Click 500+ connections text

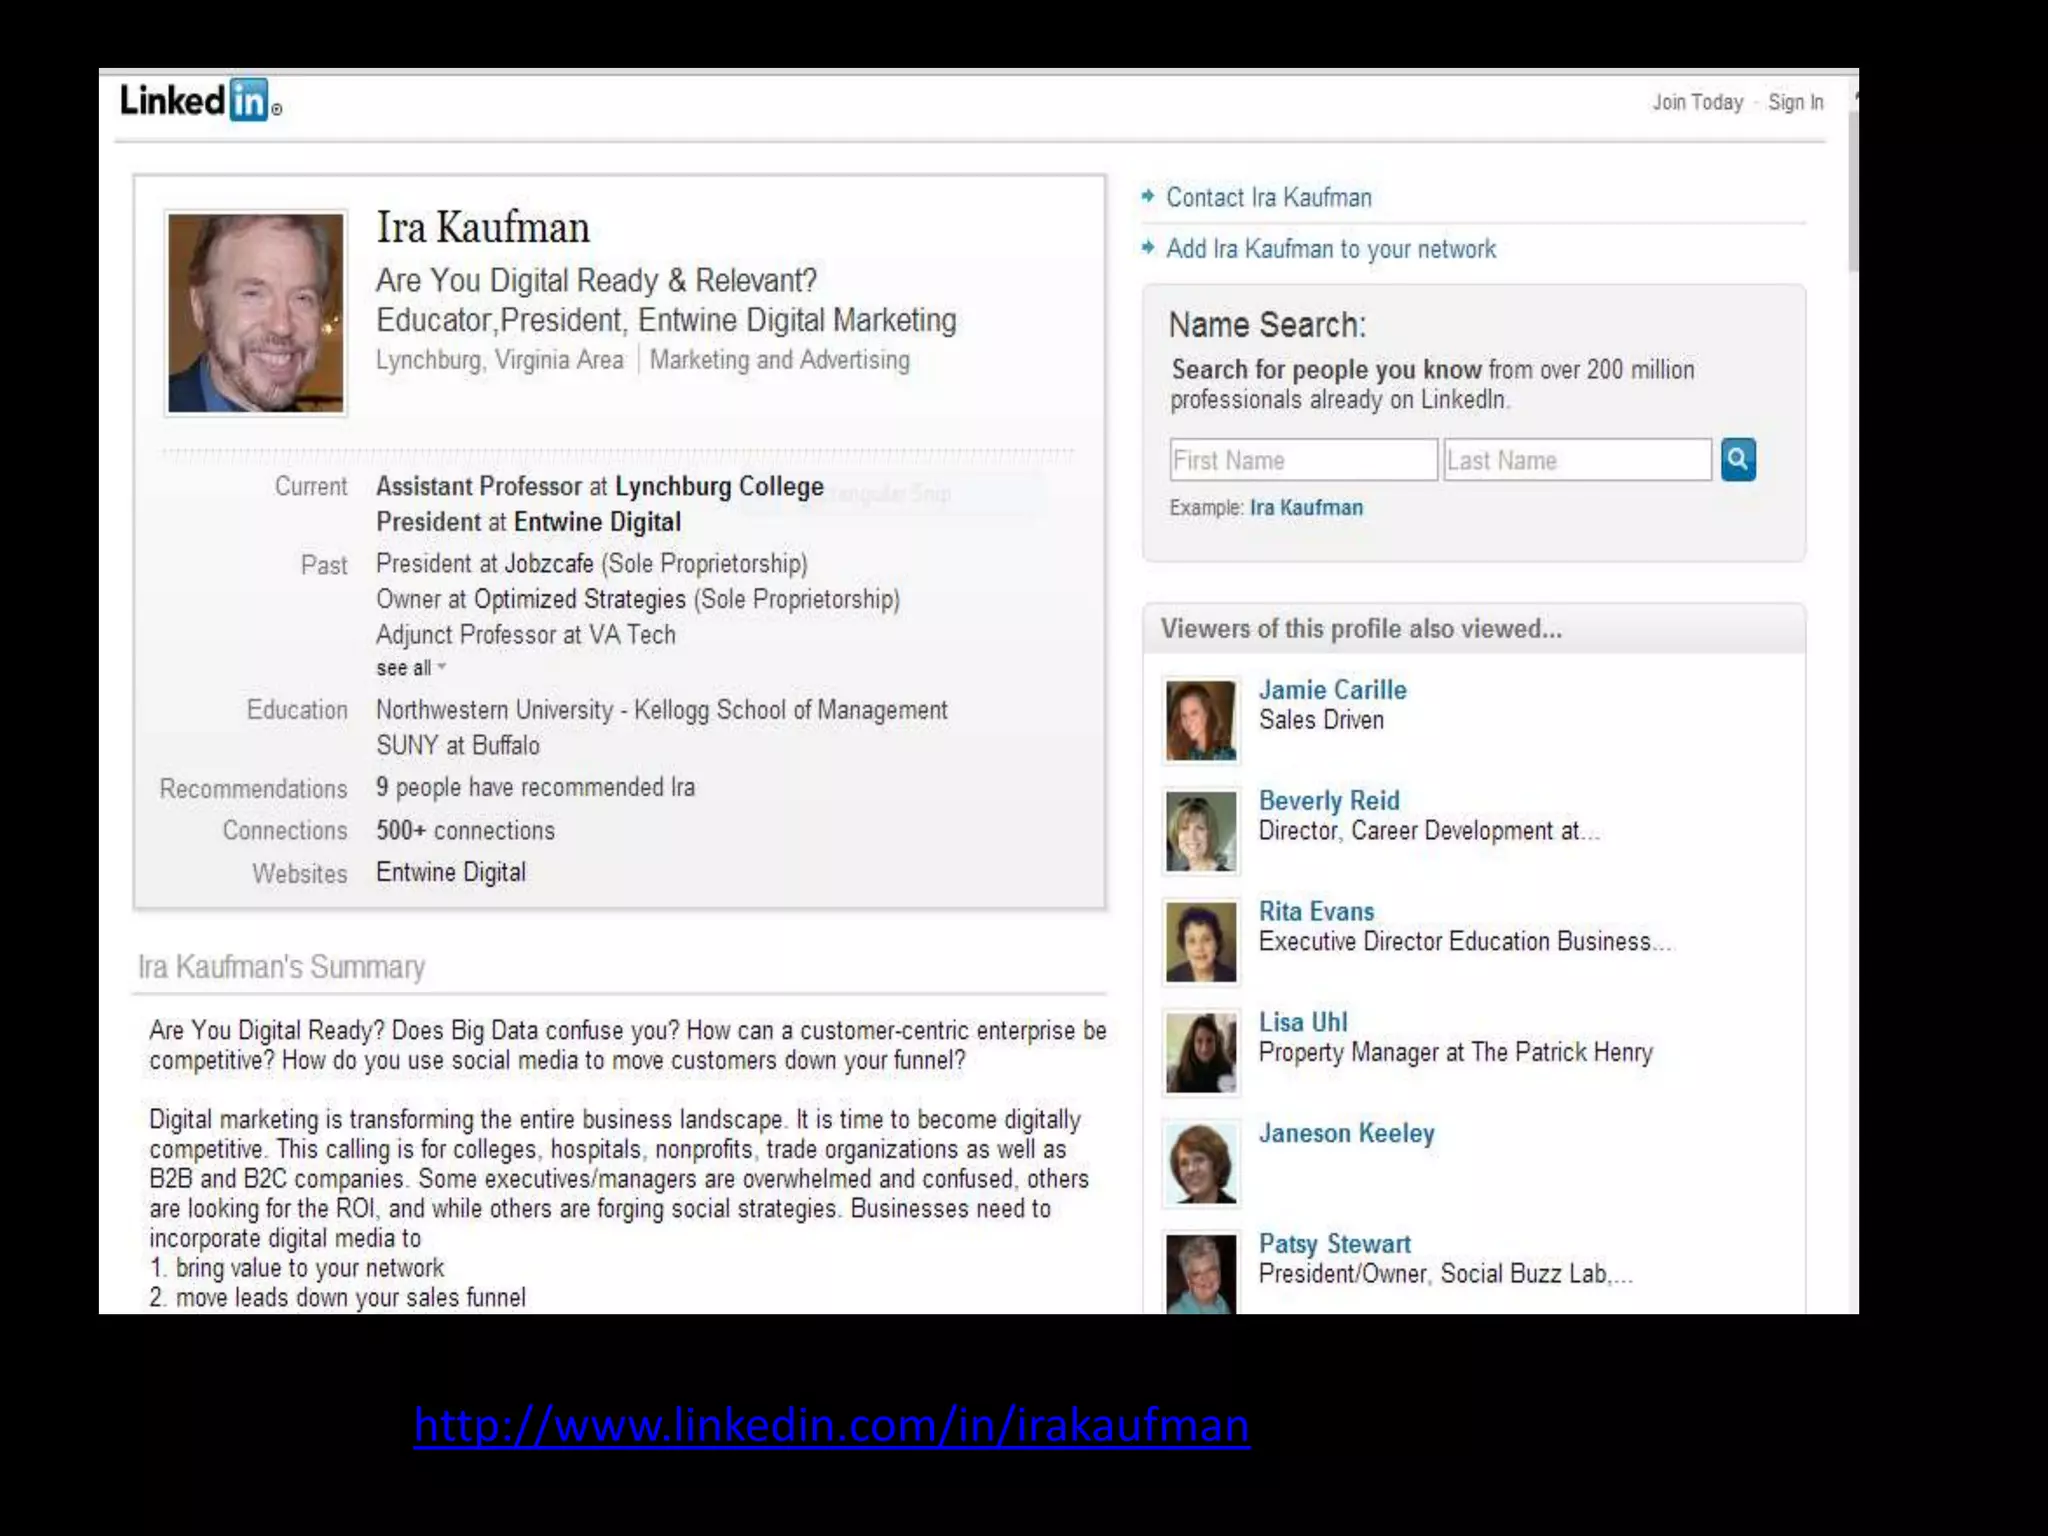pyautogui.click(x=465, y=831)
